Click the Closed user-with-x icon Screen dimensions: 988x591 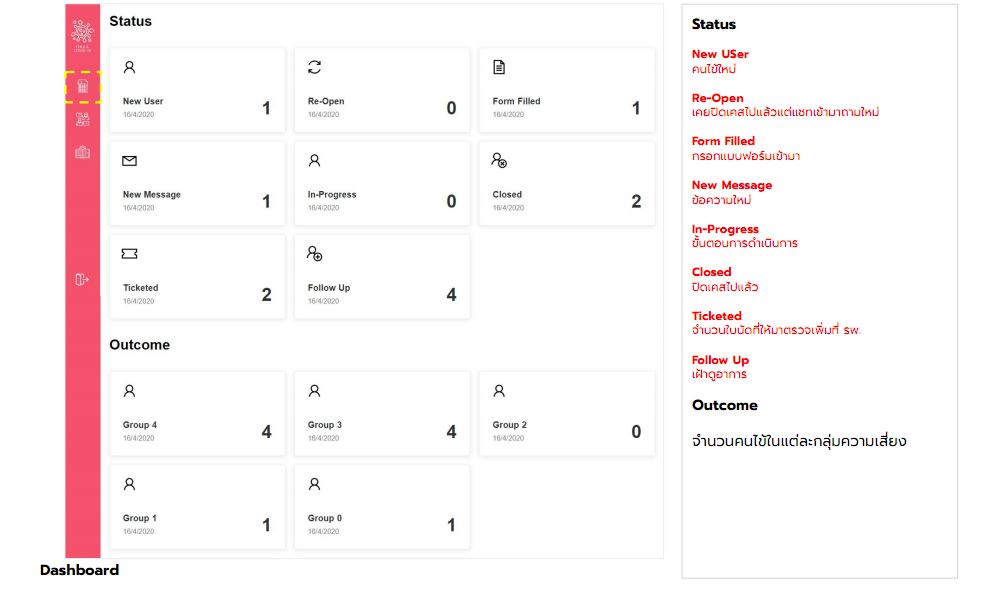tap(499, 160)
